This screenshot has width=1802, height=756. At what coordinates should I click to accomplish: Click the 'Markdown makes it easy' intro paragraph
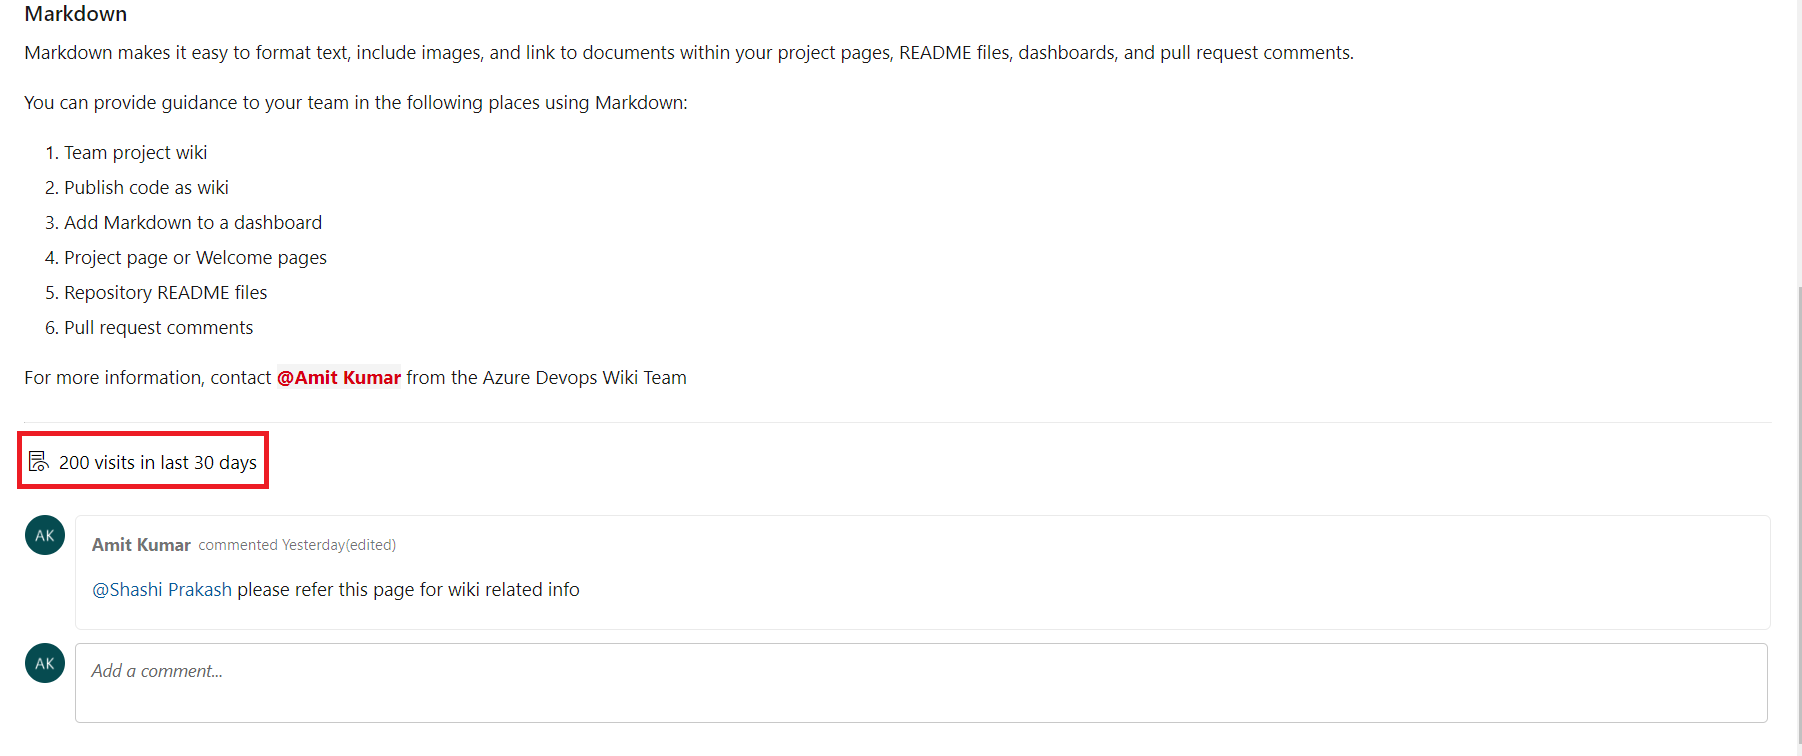689,52
